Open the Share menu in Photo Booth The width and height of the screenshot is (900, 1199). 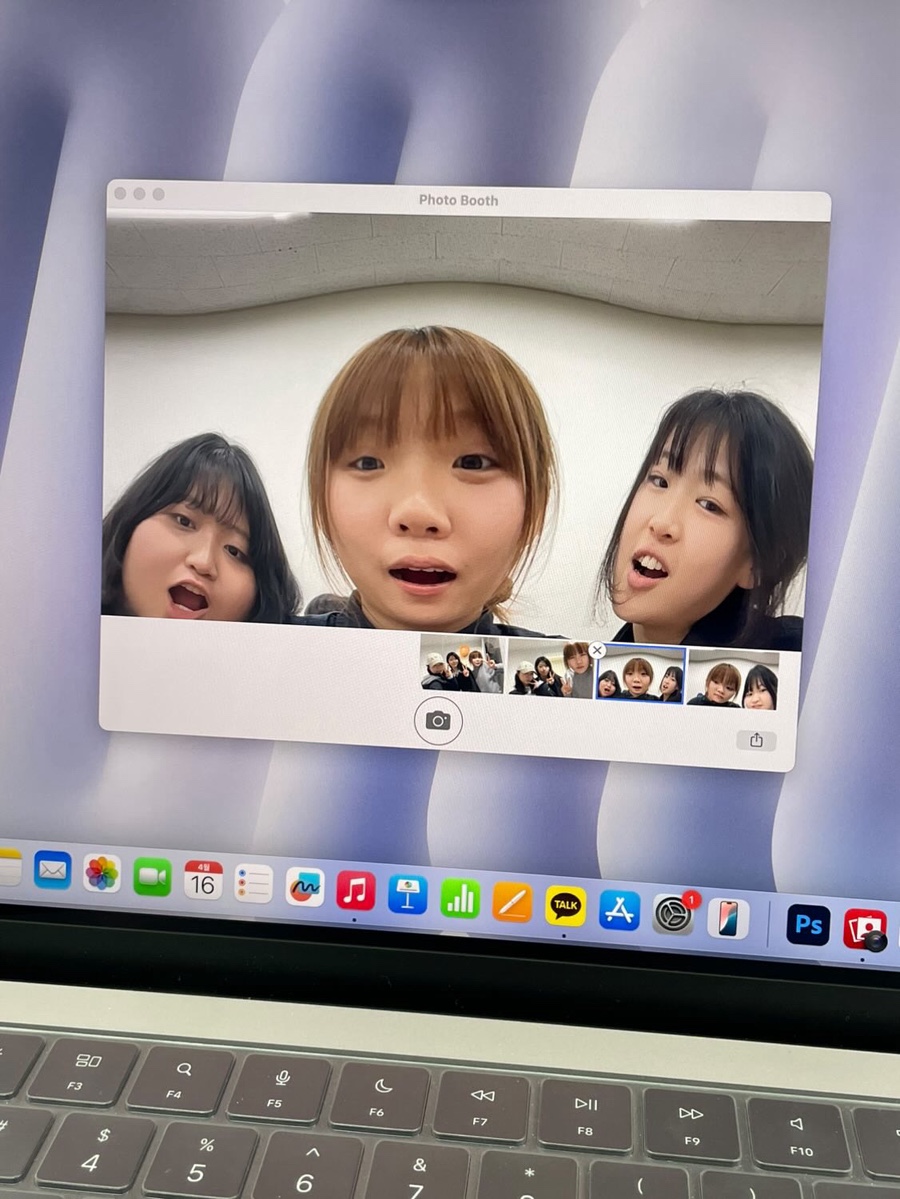pyautogui.click(x=756, y=740)
